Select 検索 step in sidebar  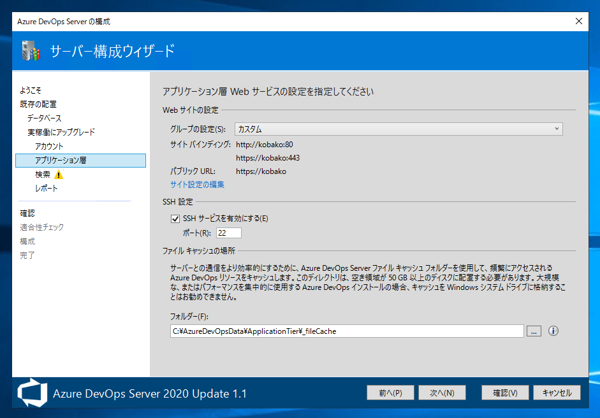click(x=42, y=175)
